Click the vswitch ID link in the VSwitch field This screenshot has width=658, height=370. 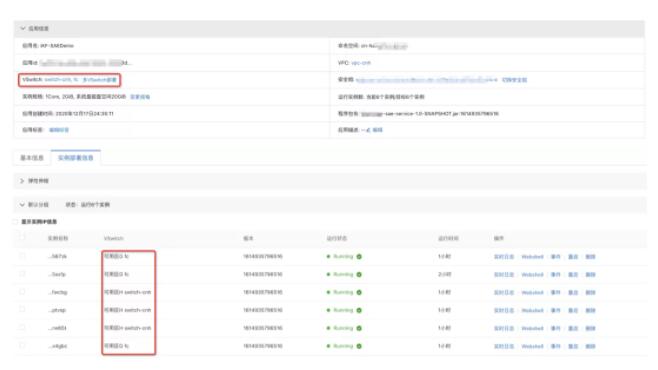click(62, 80)
